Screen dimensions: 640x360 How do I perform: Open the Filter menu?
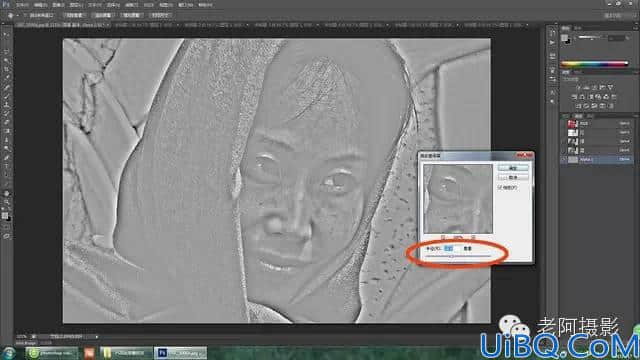click(x=131, y=5)
